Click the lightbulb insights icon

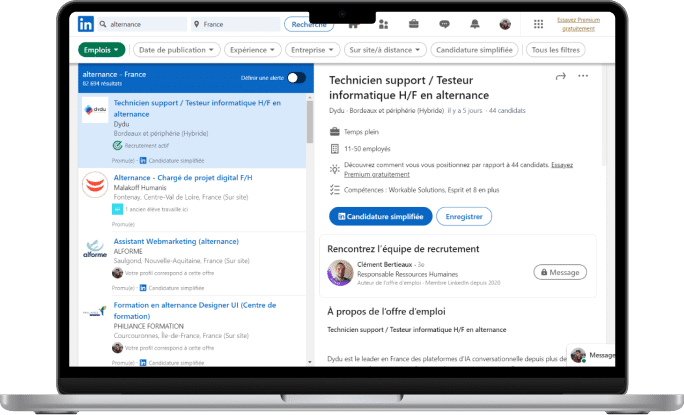tap(335, 169)
